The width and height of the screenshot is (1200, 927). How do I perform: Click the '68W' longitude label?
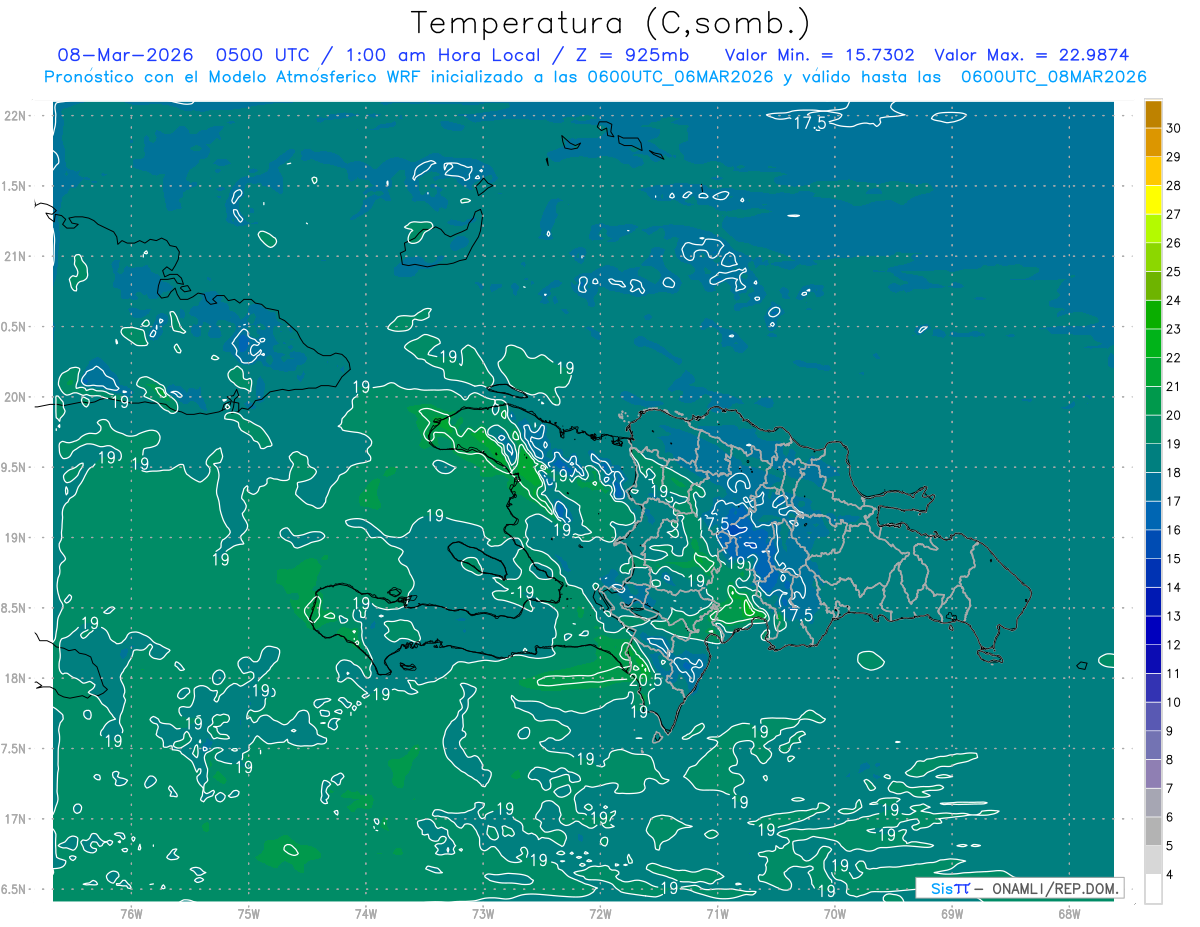pos(1069,913)
